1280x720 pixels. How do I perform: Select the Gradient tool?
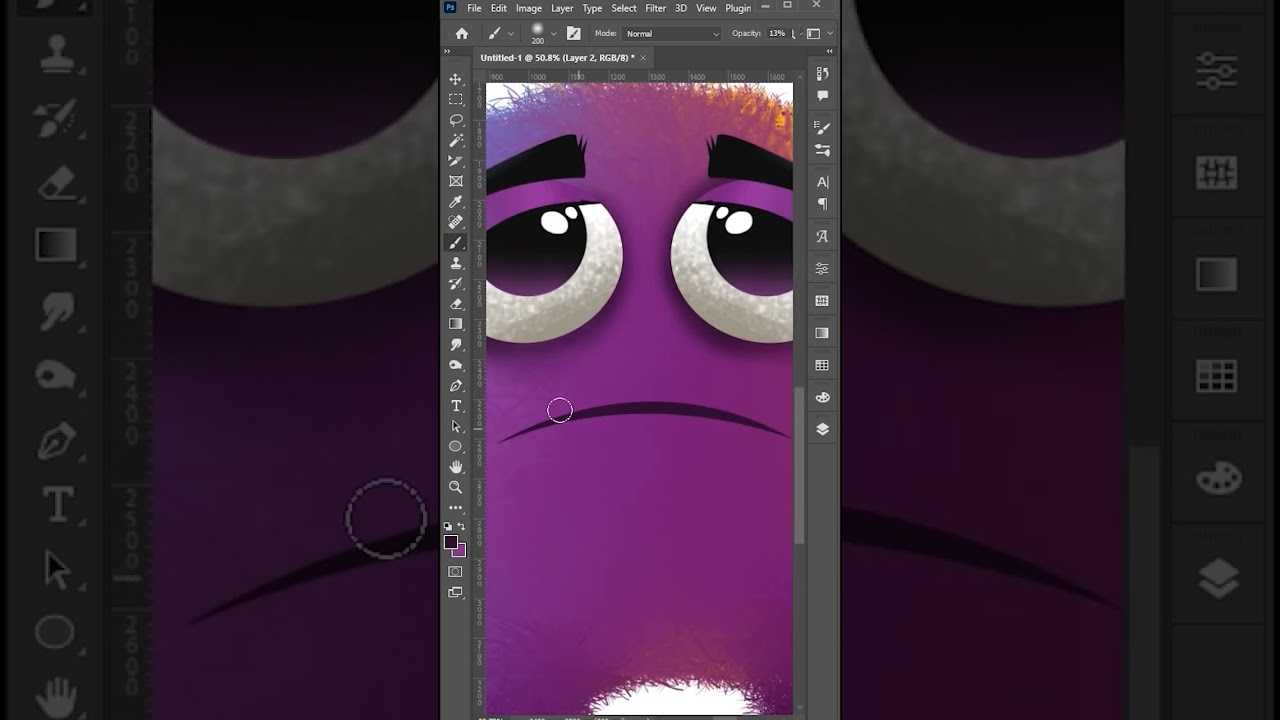coord(456,324)
